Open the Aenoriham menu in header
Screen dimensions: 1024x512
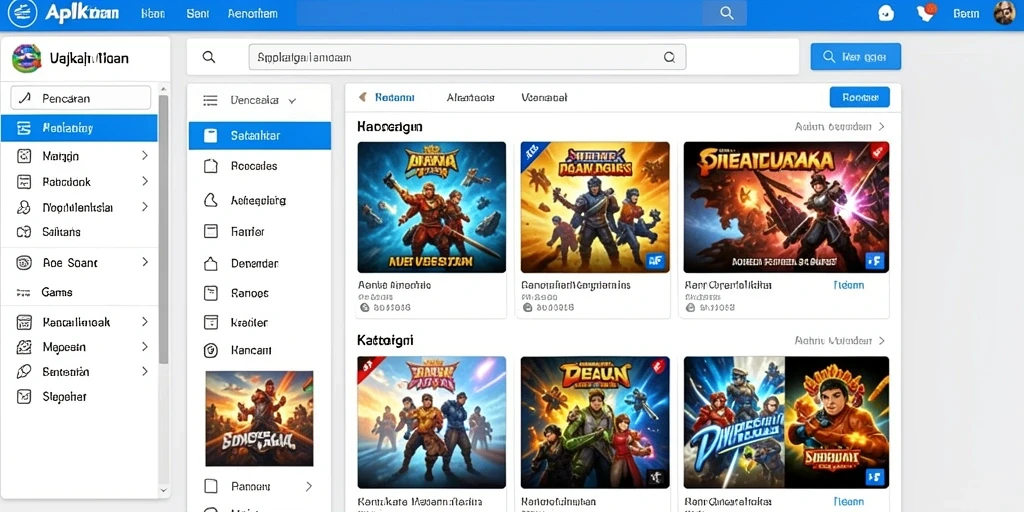tap(252, 13)
